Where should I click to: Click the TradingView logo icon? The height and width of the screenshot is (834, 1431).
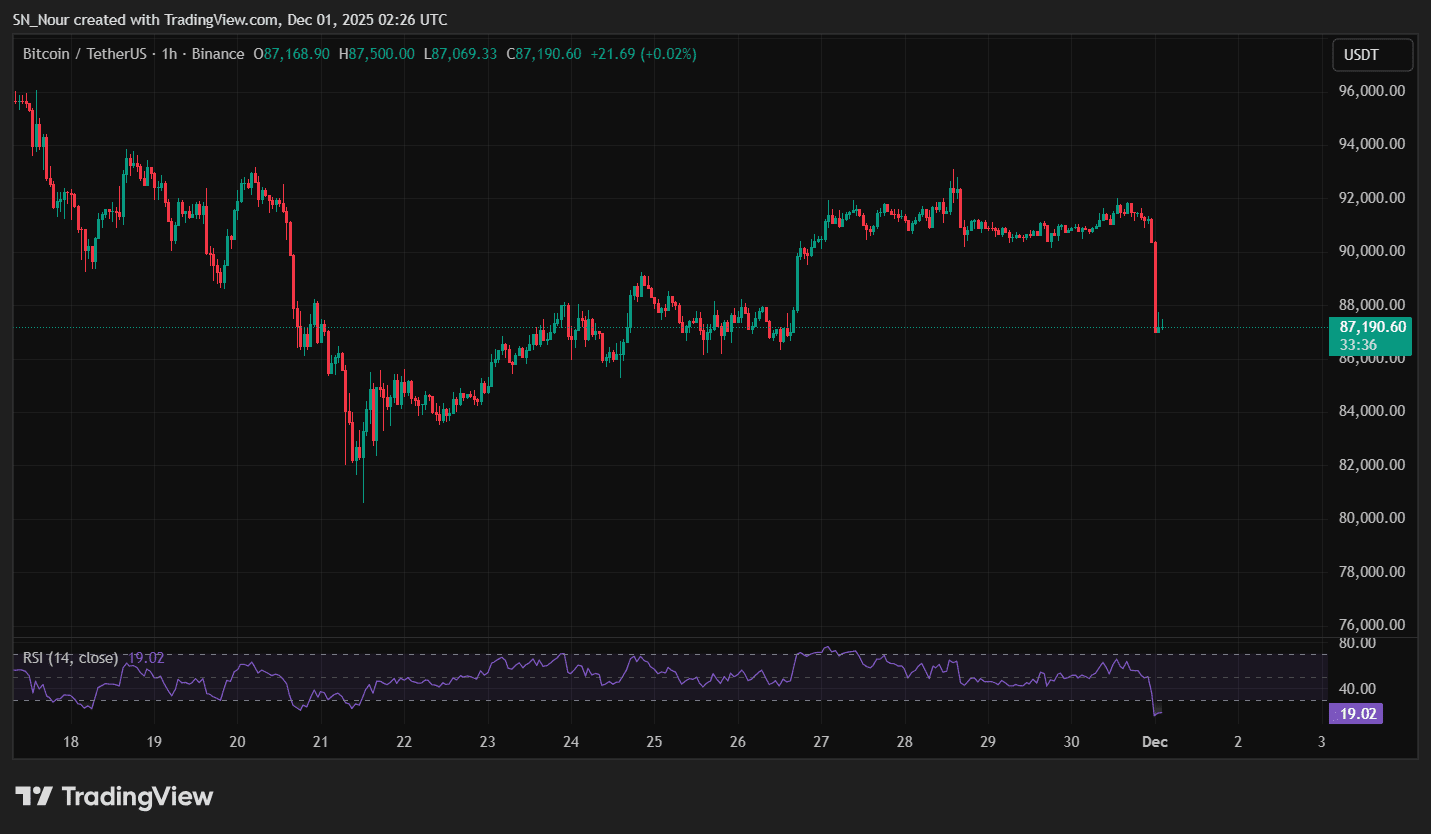[x=34, y=796]
